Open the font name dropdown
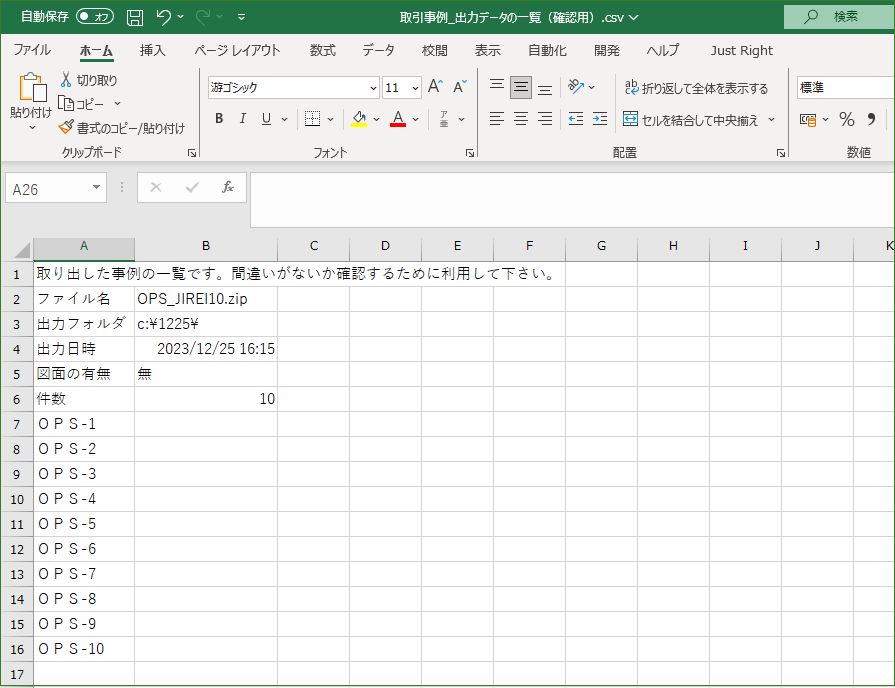Screen dimensions: 895x688 (x=373, y=88)
